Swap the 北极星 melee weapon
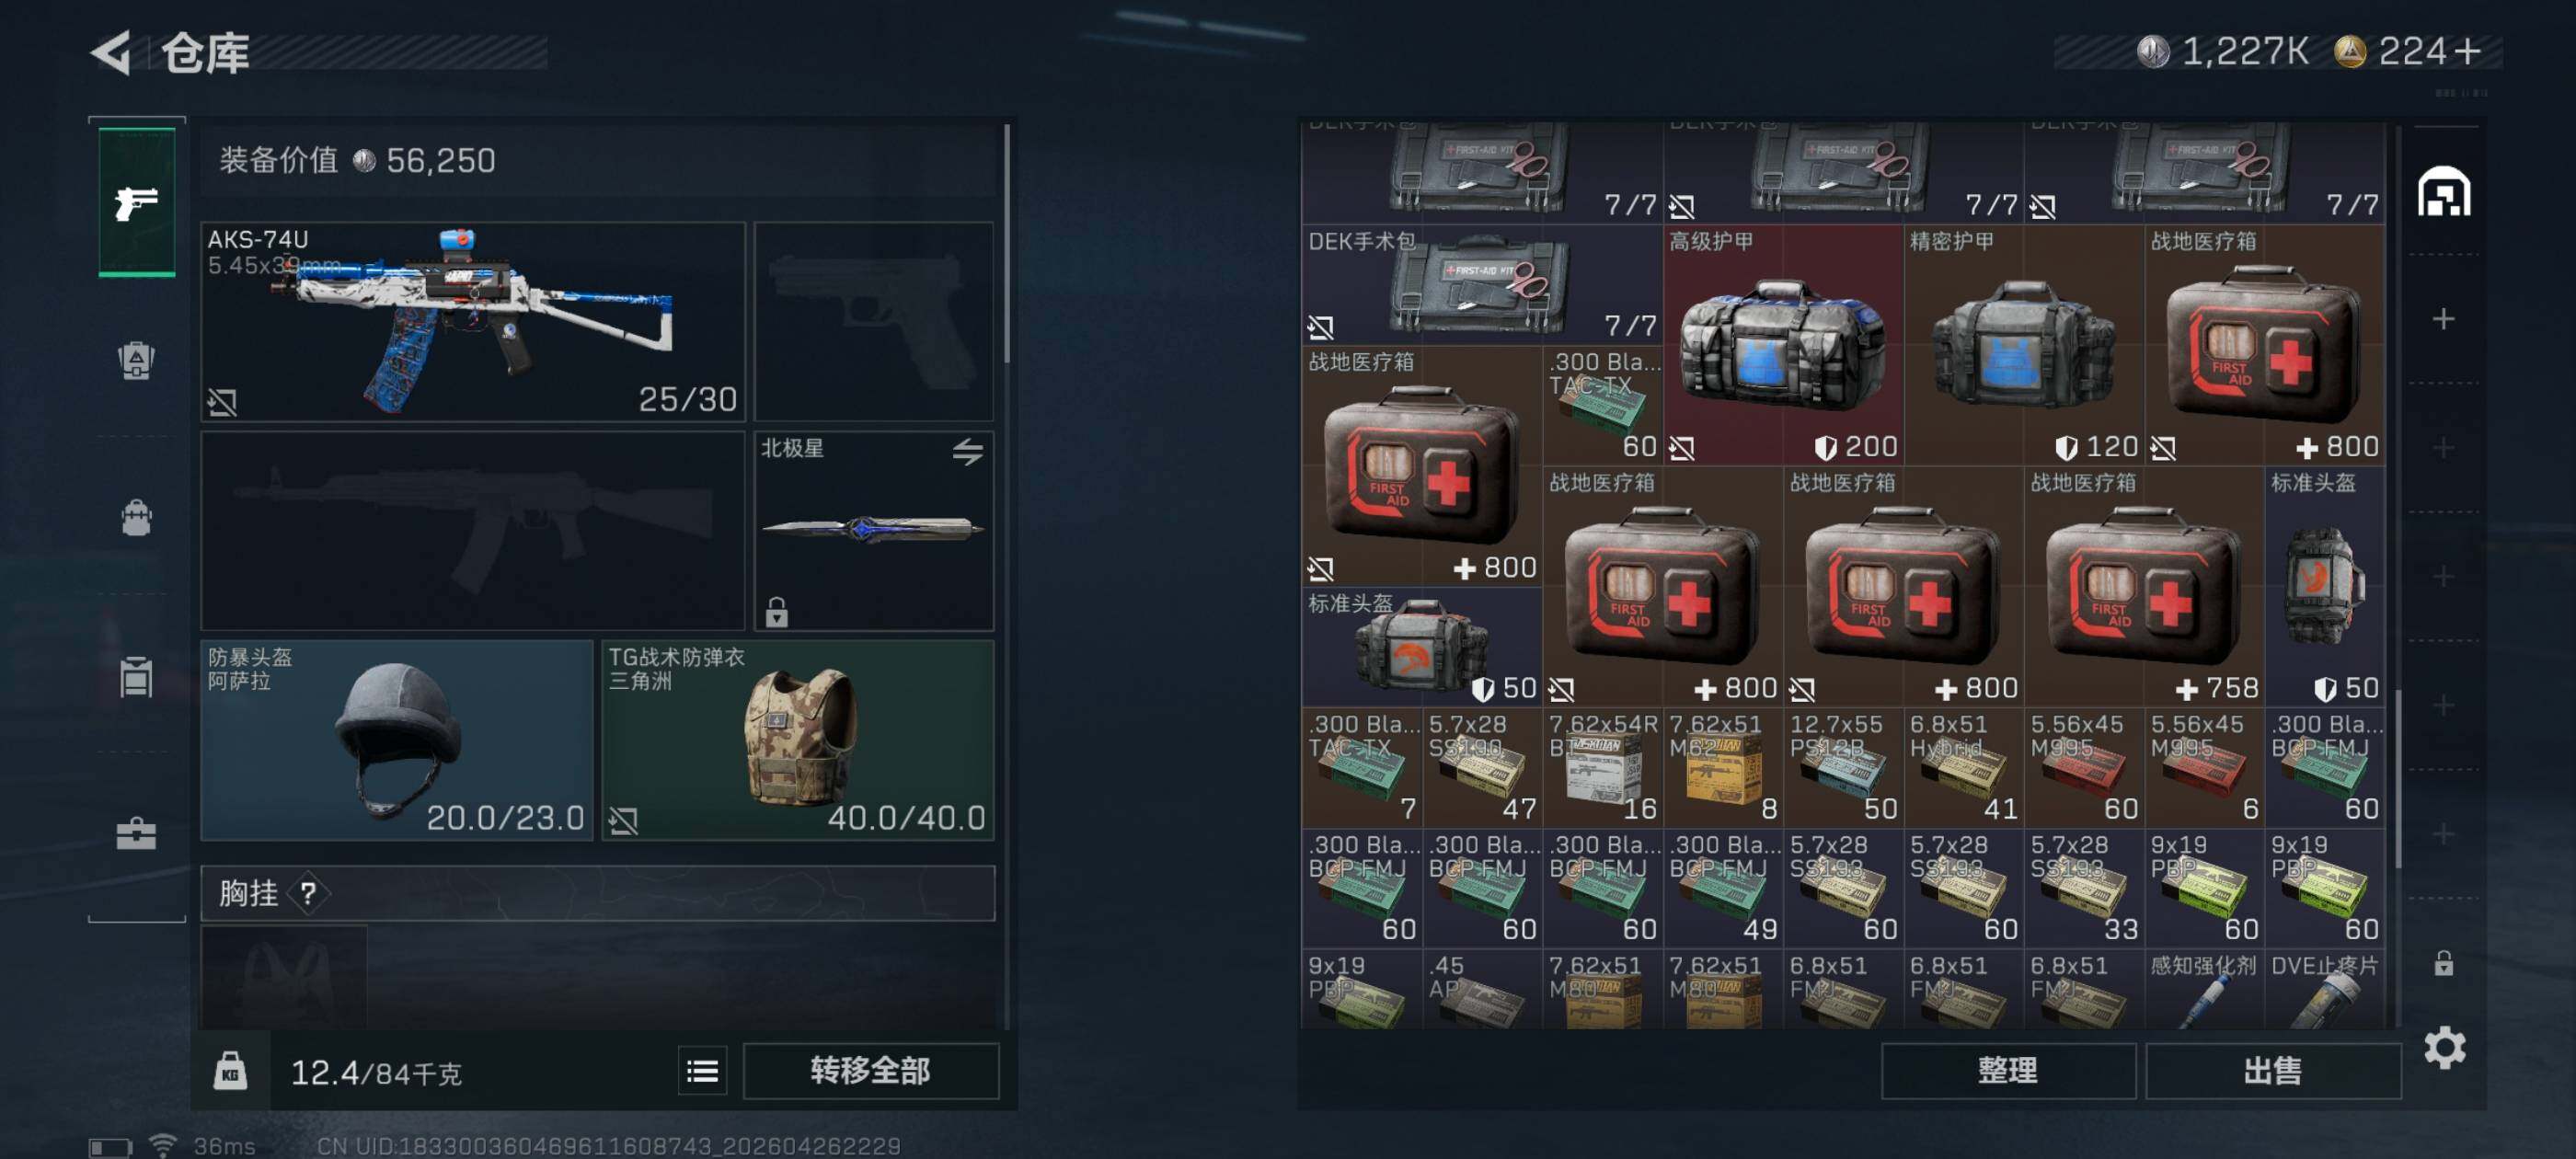This screenshot has height=1159, width=2576. click(x=967, y=451)
